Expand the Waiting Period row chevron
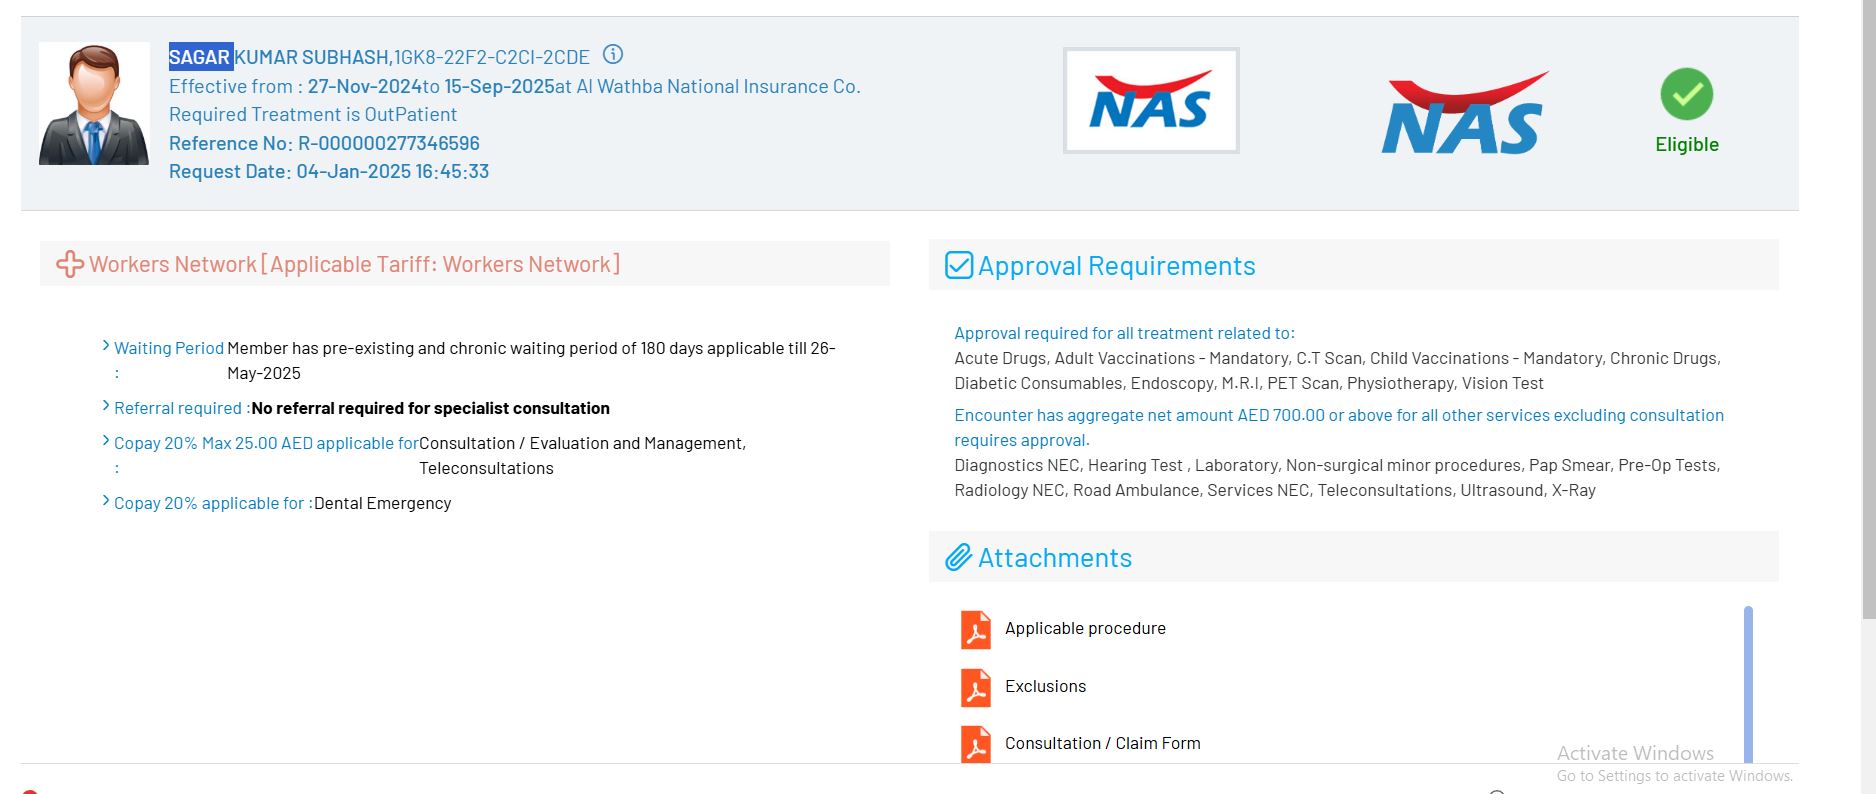This screenshot has width=1876, height=794. coord(106,346)
